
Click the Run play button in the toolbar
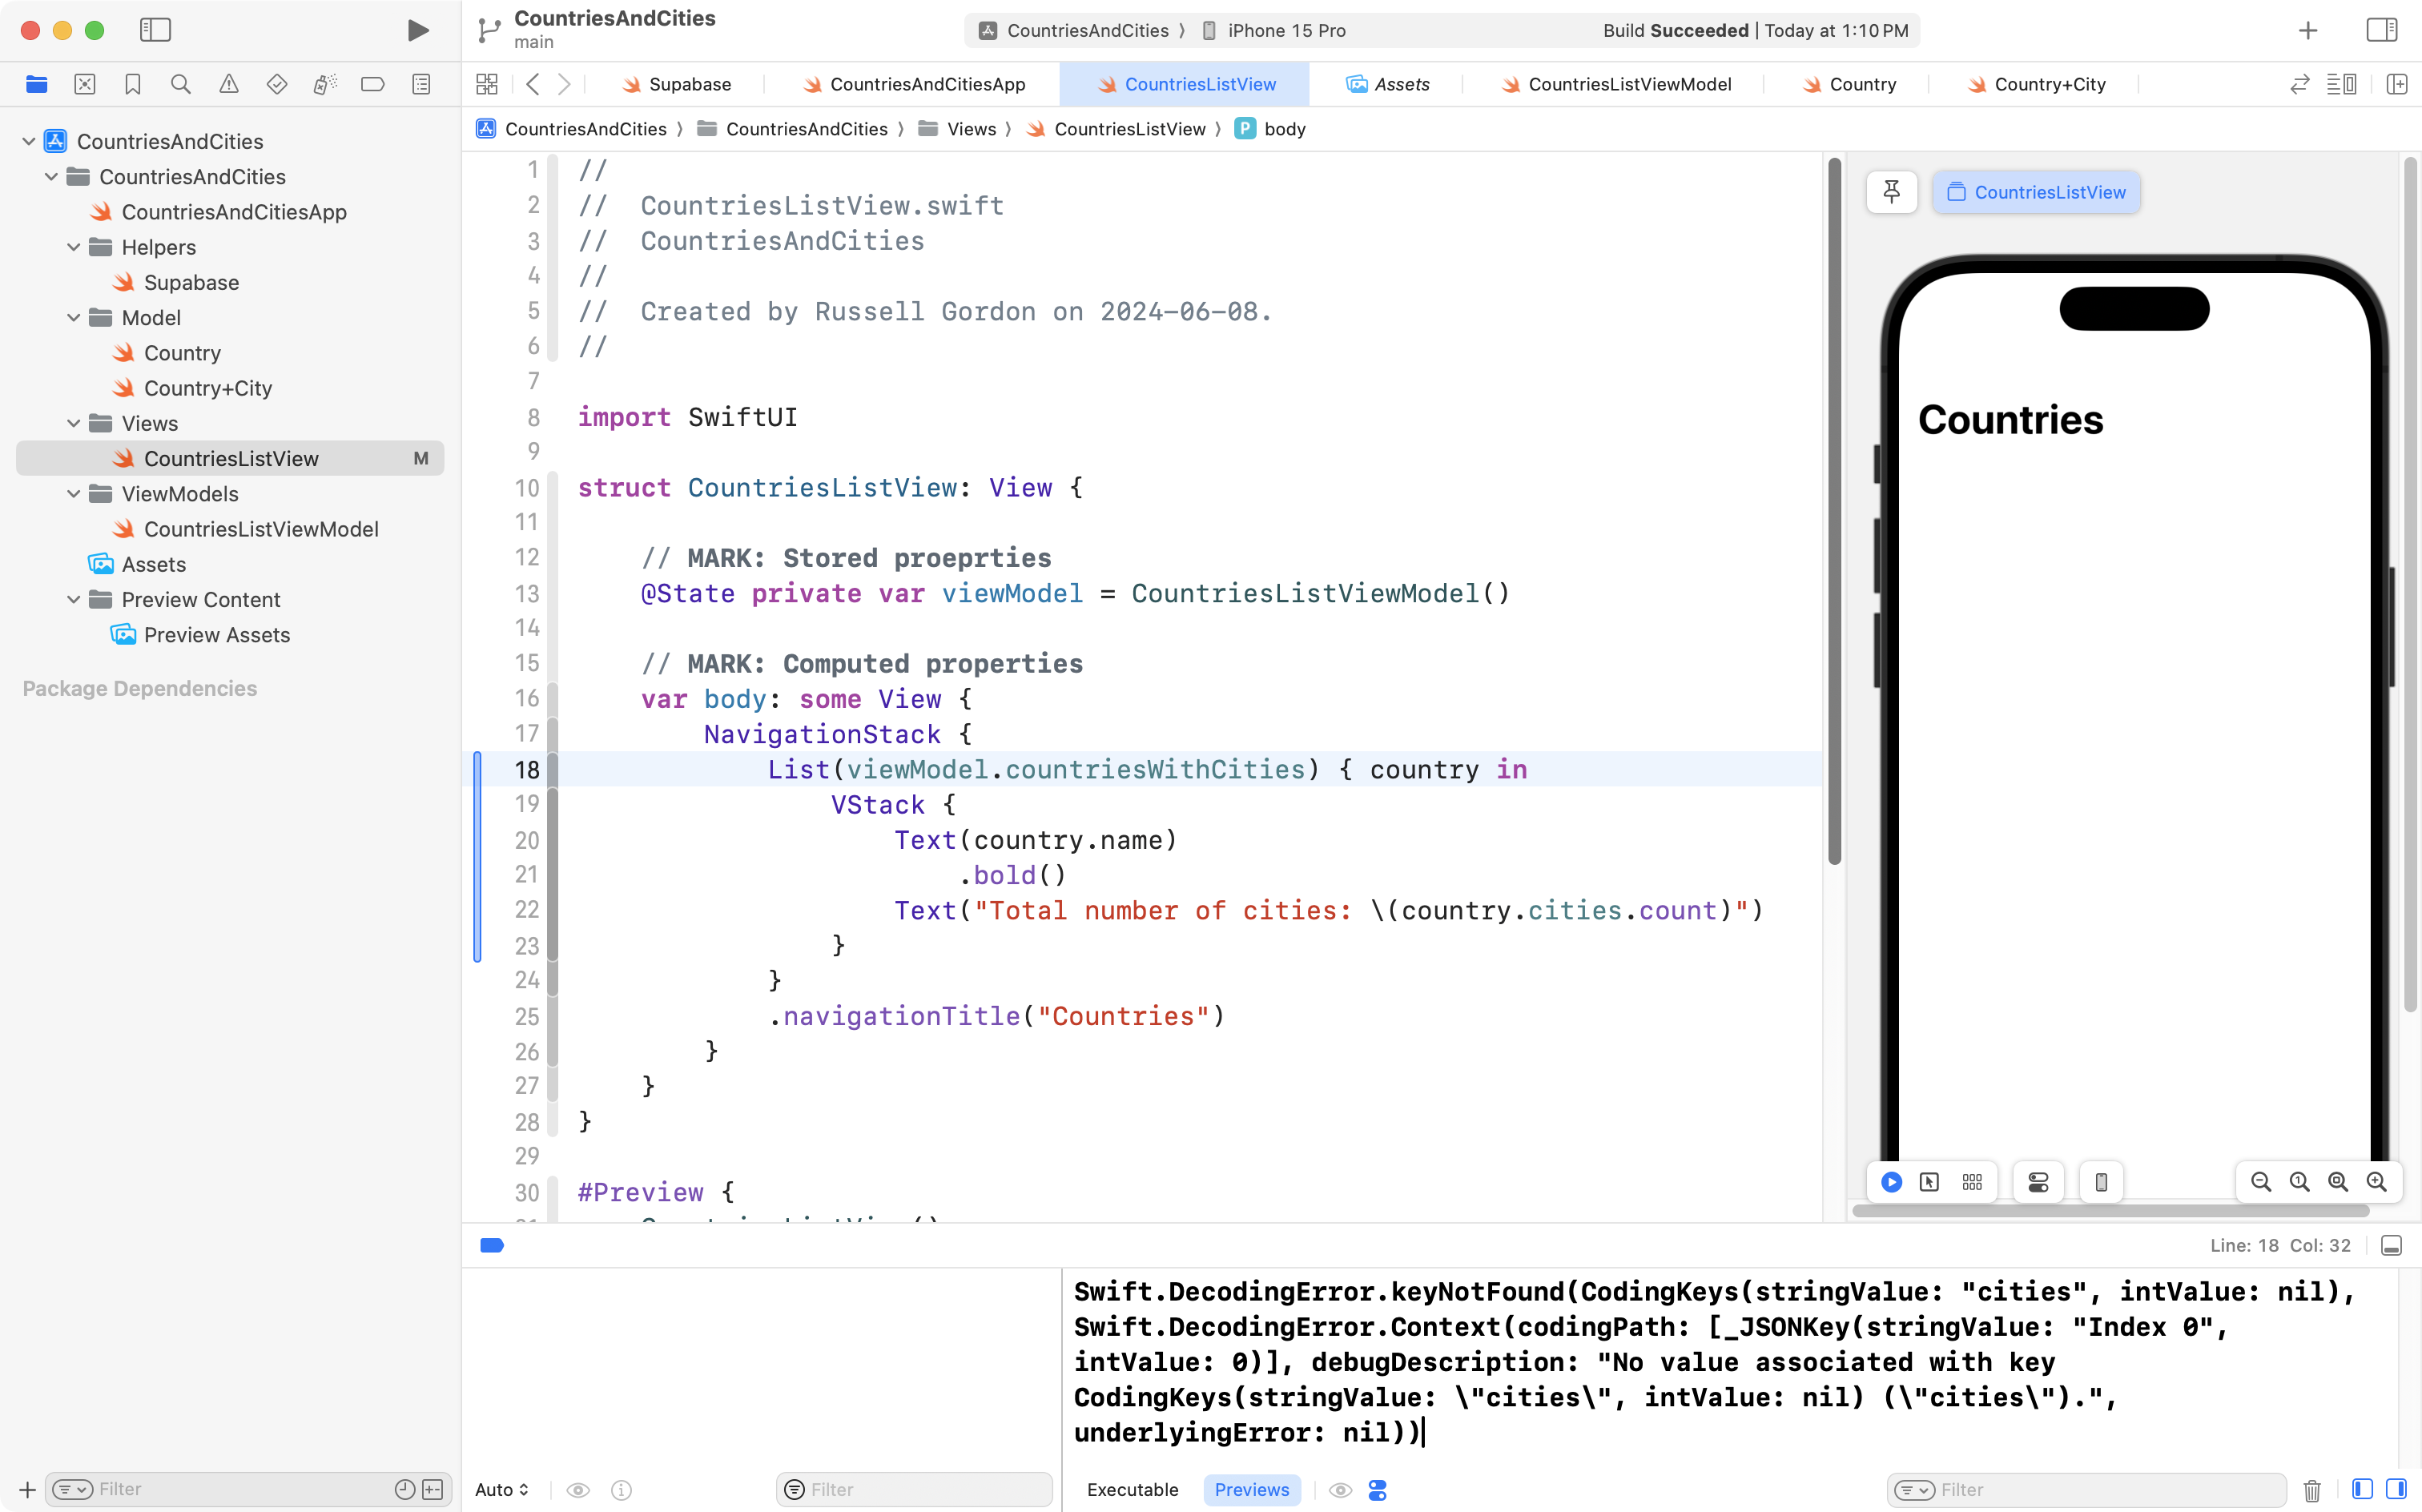pos(418,30)
